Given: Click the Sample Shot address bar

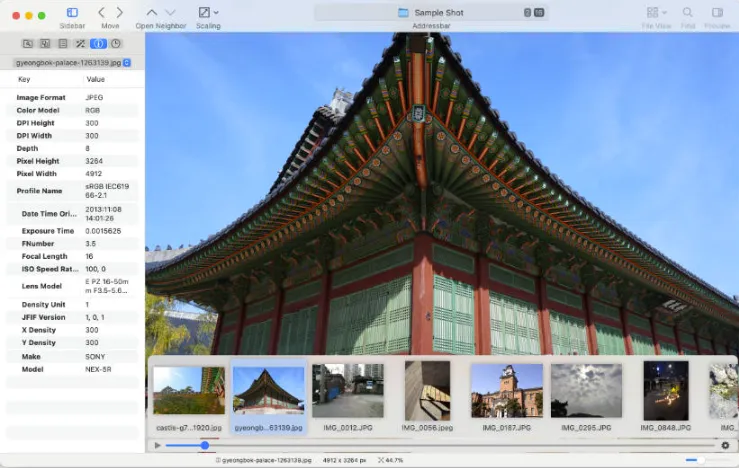Looking at the screenshot, I should coord(431,13).
